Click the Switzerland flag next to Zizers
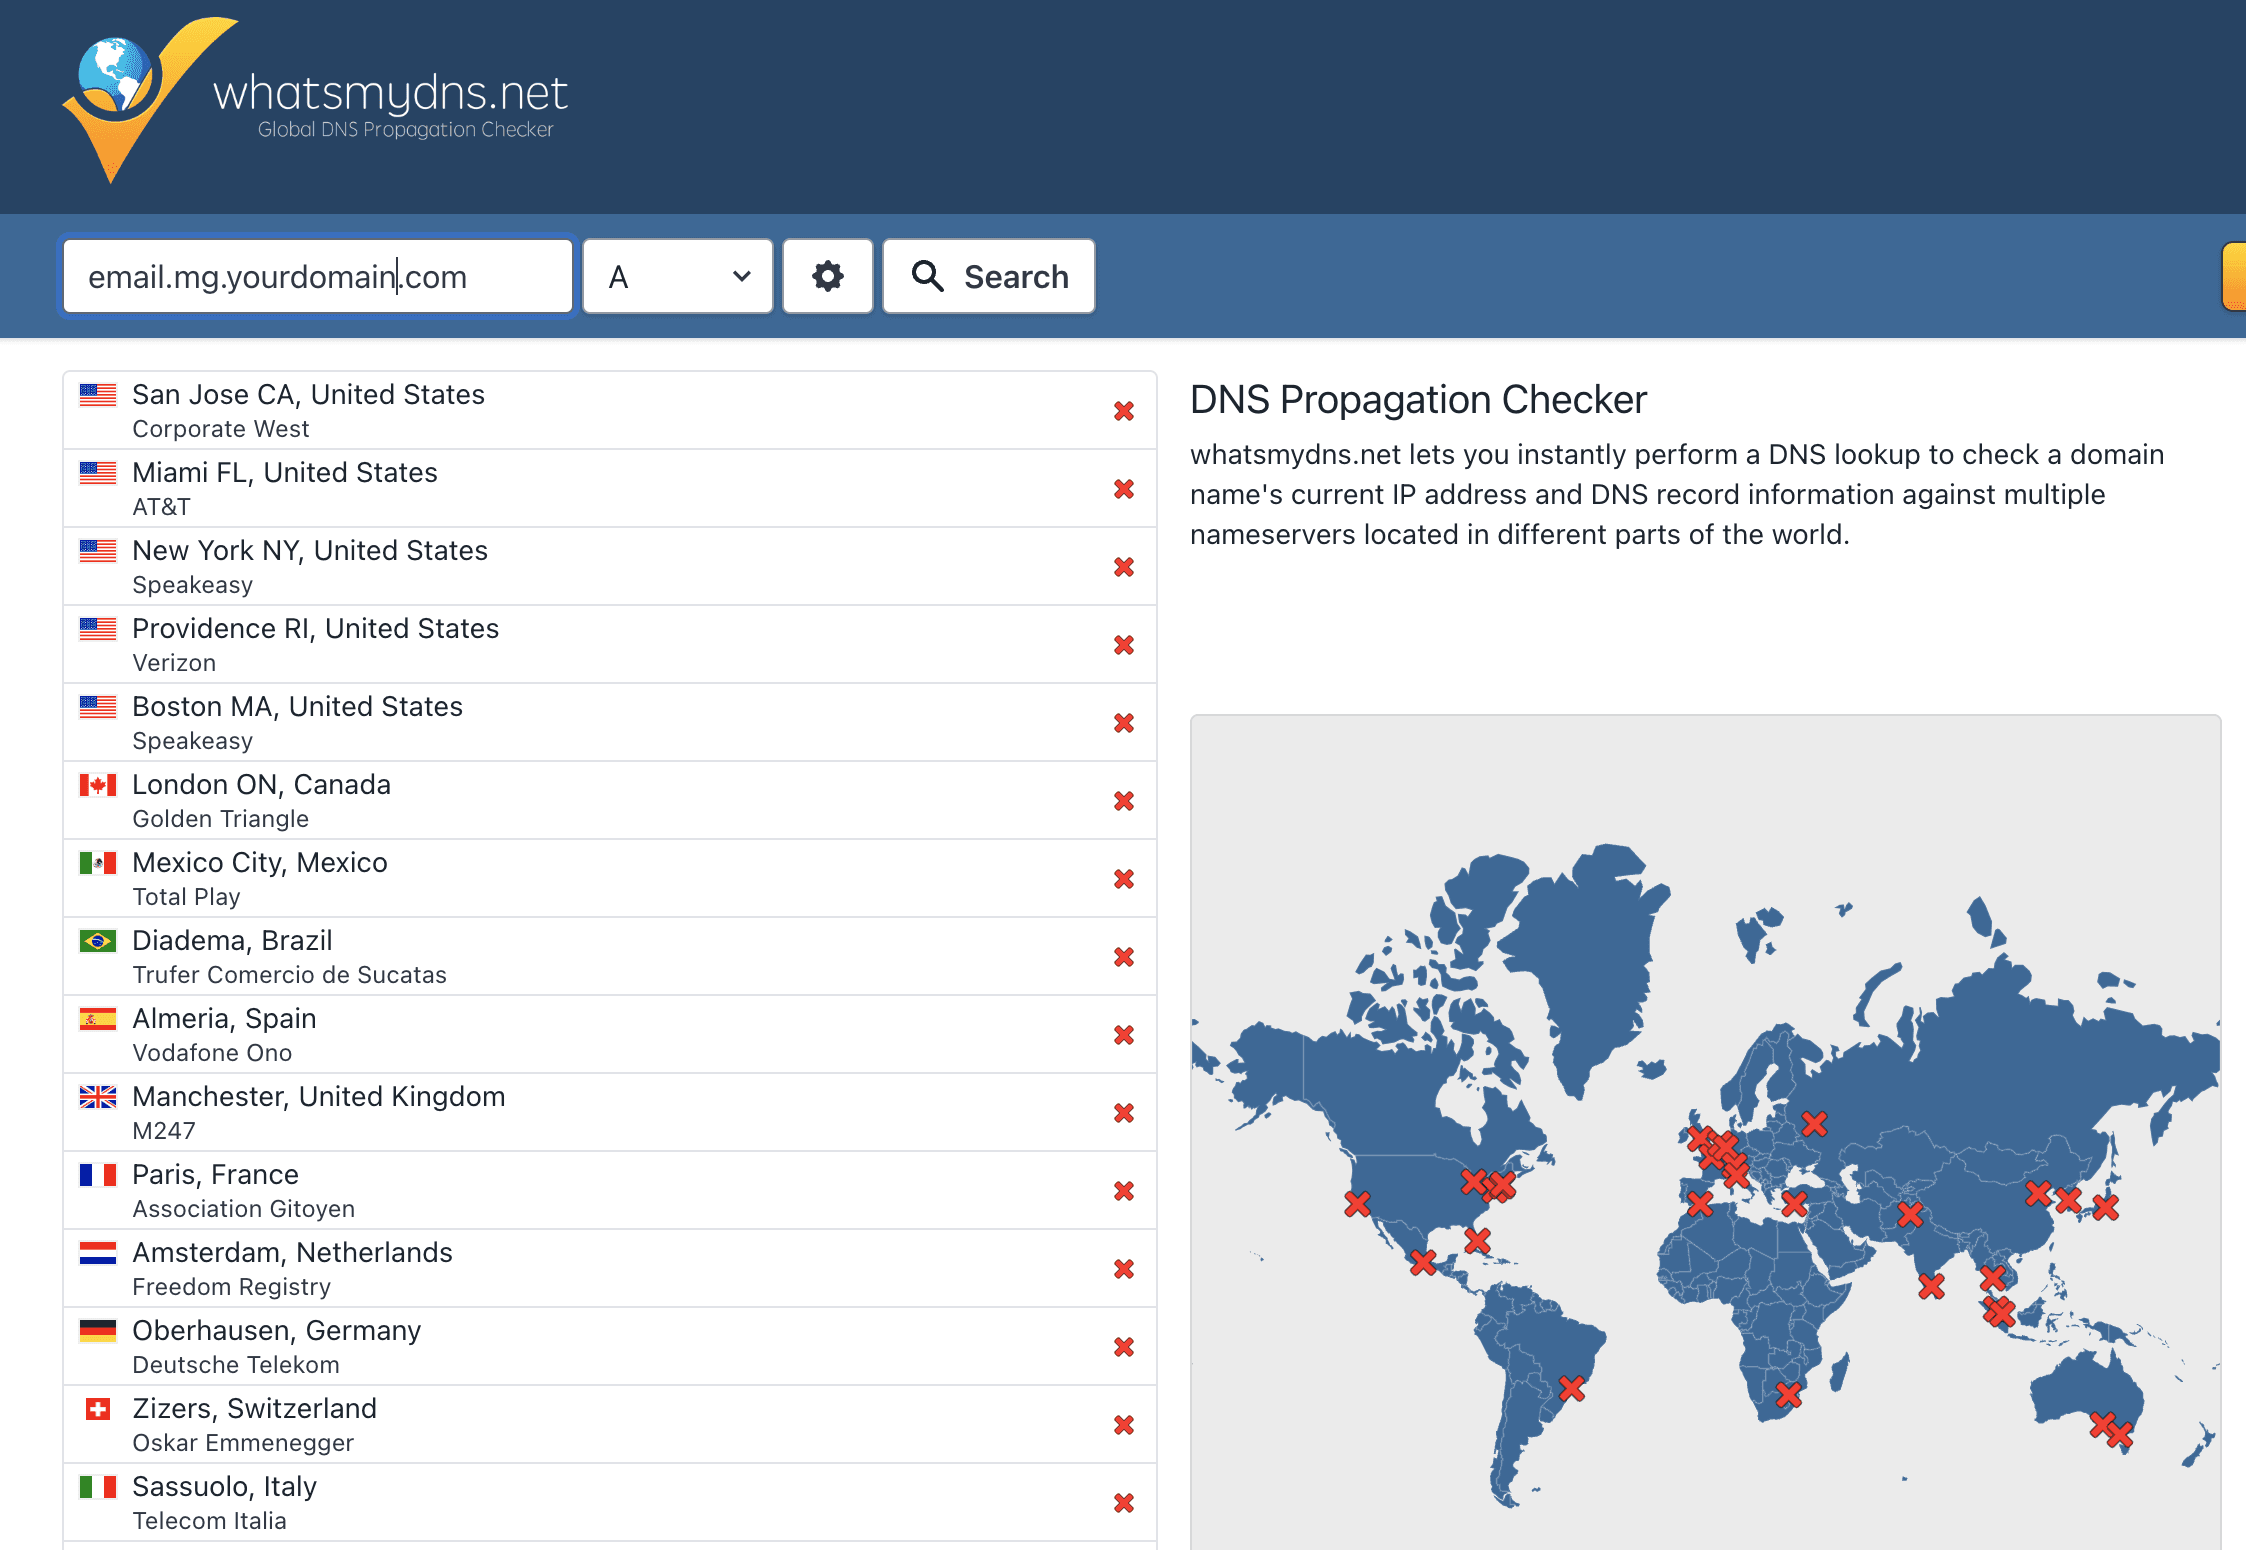The height and width of the screenshot is (1550, 2246). [x=98, y=1409]
